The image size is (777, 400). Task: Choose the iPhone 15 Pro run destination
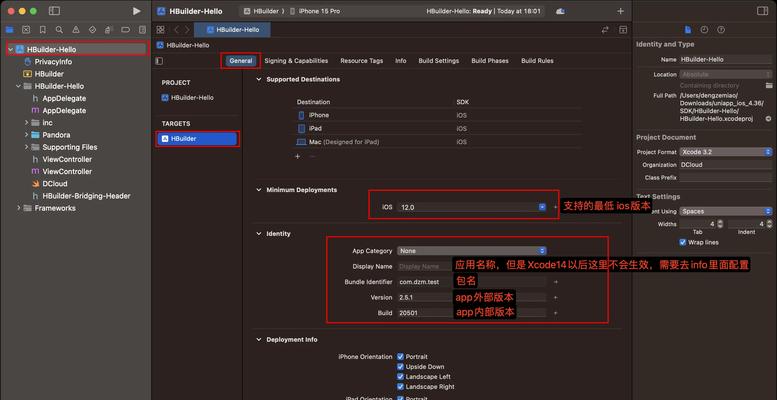tap(315, 11)
